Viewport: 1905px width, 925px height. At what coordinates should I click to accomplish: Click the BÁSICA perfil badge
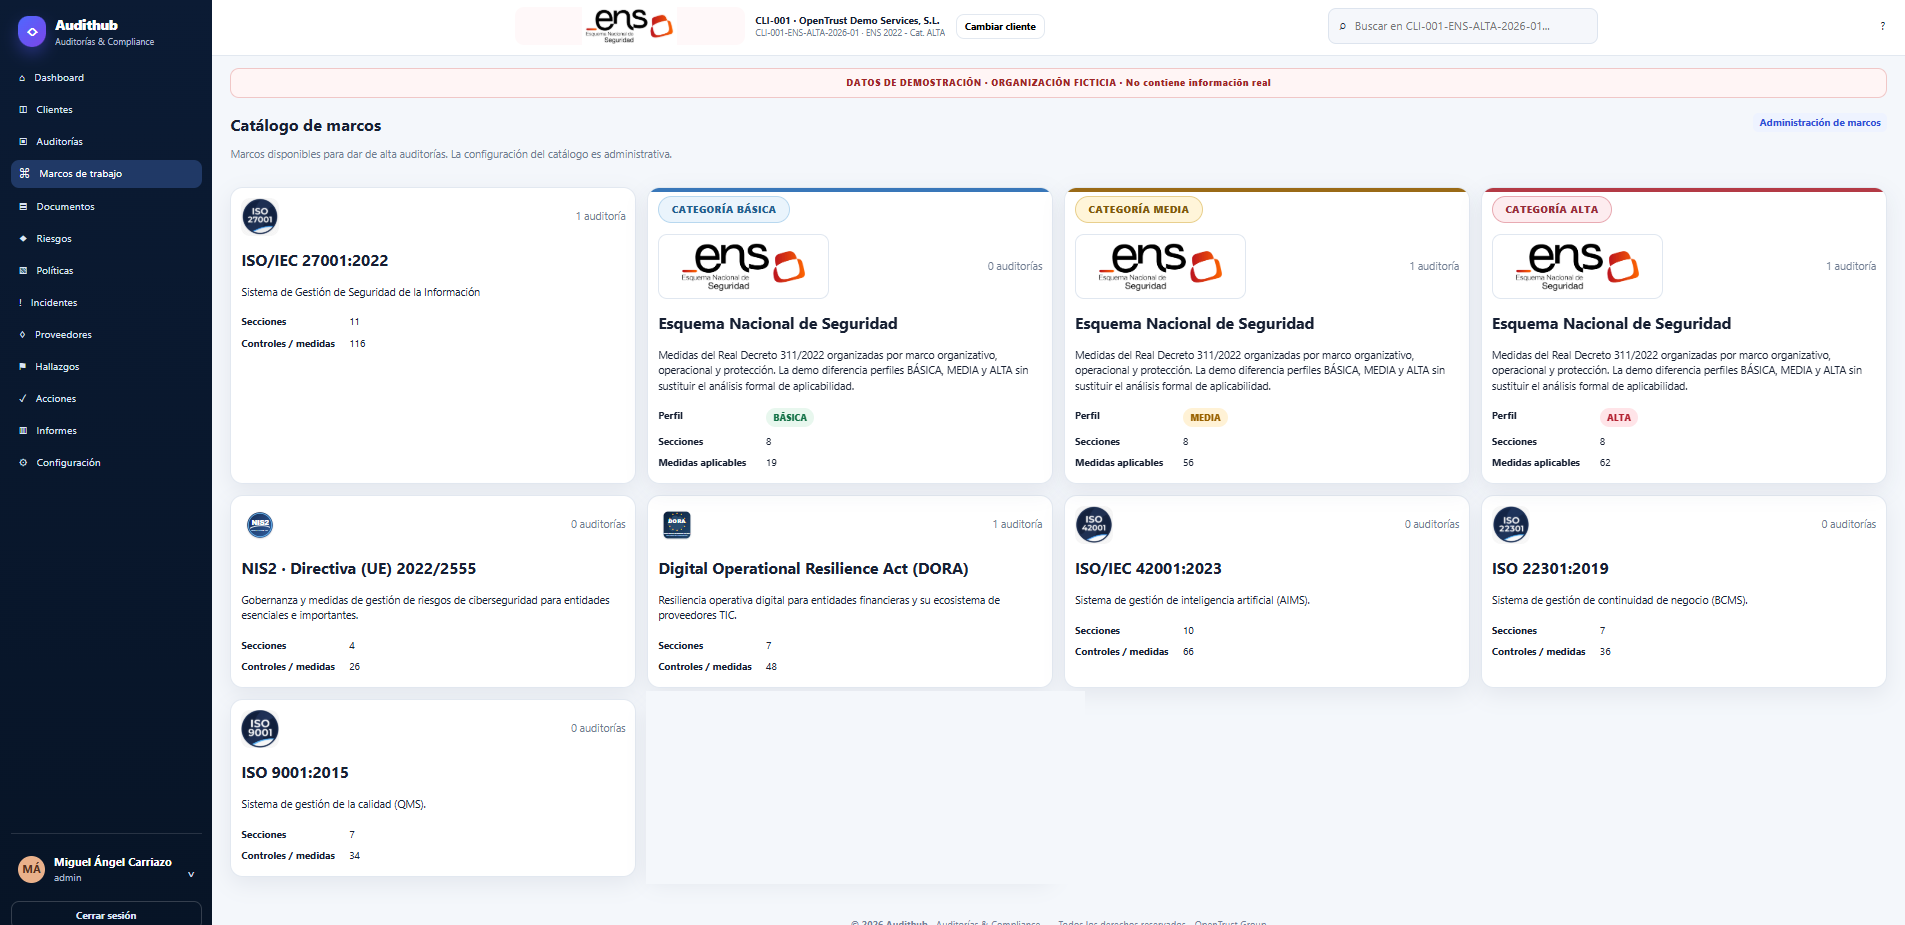790,418
